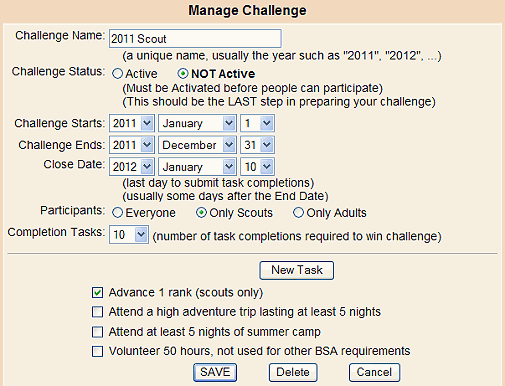Open the Challenge Starts year dropdown
Image resolution: width=505 pixels, height=386 pixels.
(x=132, y=123)
